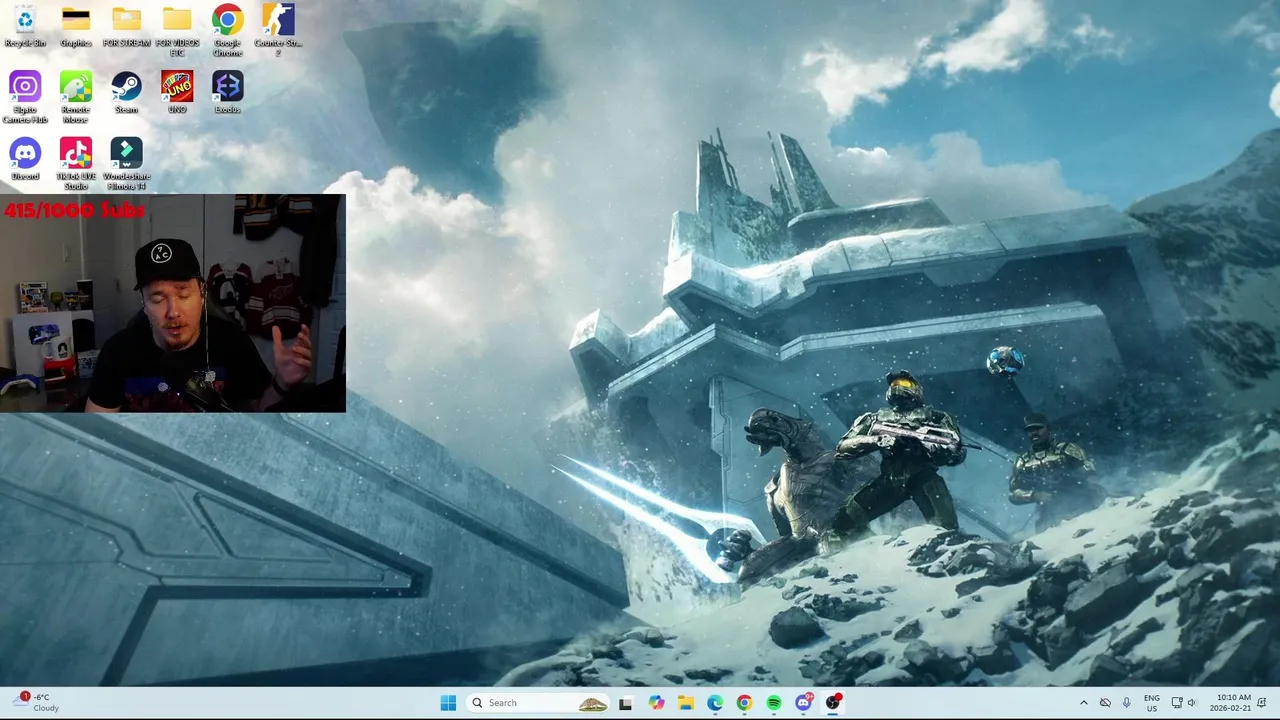Screen dimensions: 1280x720
Task: Open the notification bell in tray
Action: pos(1264,703)
